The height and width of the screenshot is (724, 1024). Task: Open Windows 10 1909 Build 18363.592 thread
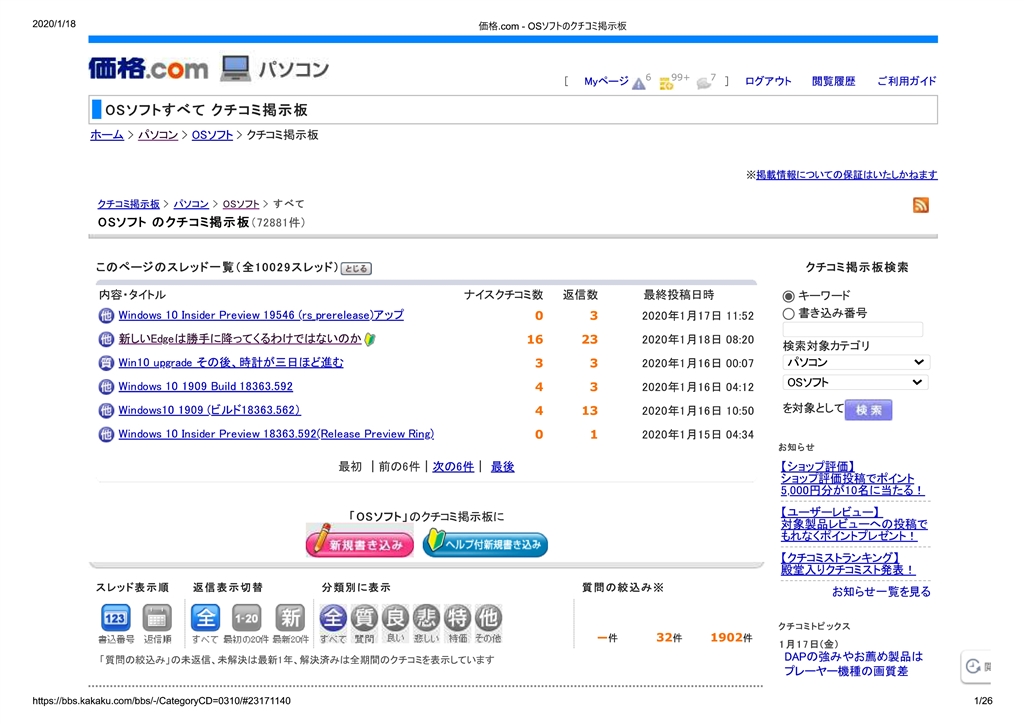click(x=205, y=386)
